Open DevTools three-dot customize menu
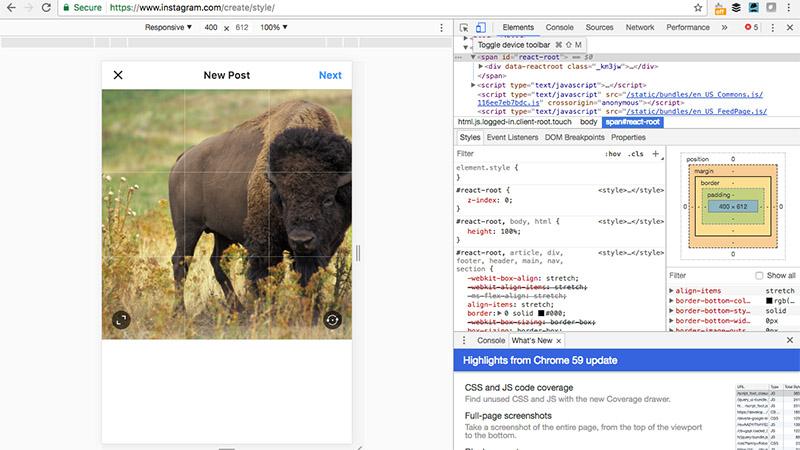 (772, 28)
